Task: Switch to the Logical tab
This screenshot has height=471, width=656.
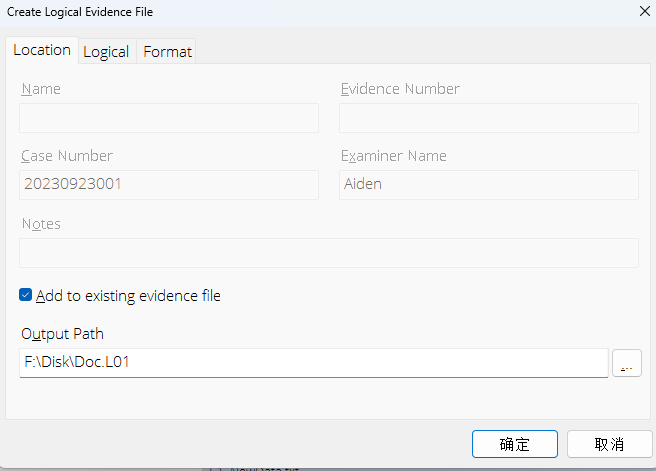Action: tap(106, 51)
